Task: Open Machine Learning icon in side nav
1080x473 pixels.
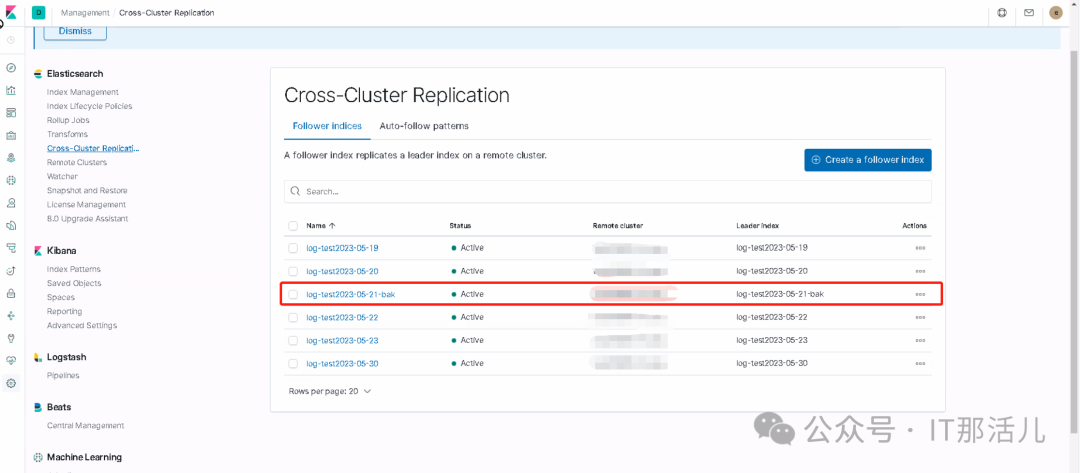Action: coord(11,180)
